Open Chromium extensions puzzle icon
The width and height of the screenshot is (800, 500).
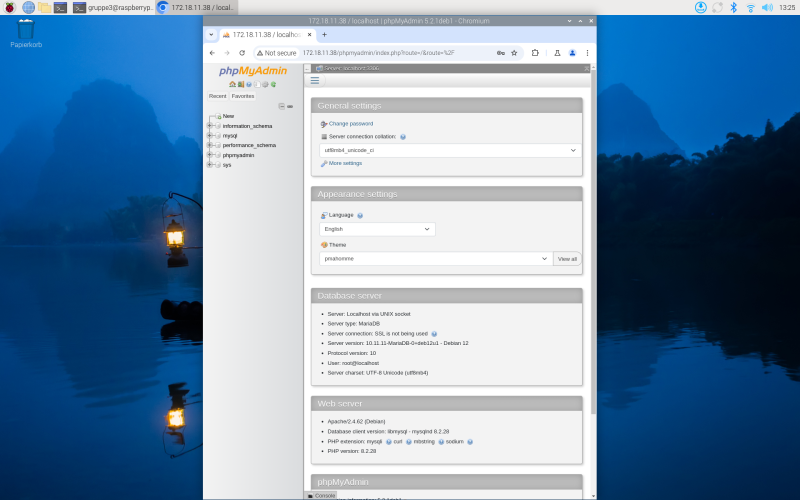coord(535,53)
